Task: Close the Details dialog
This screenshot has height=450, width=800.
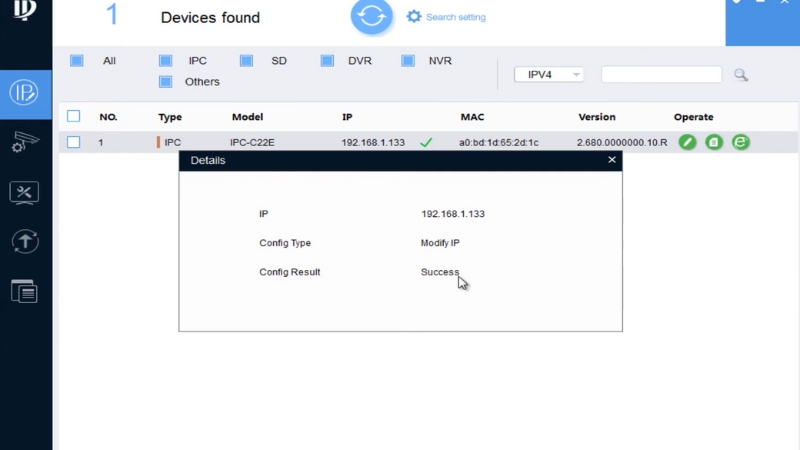Action: (612, 160)
